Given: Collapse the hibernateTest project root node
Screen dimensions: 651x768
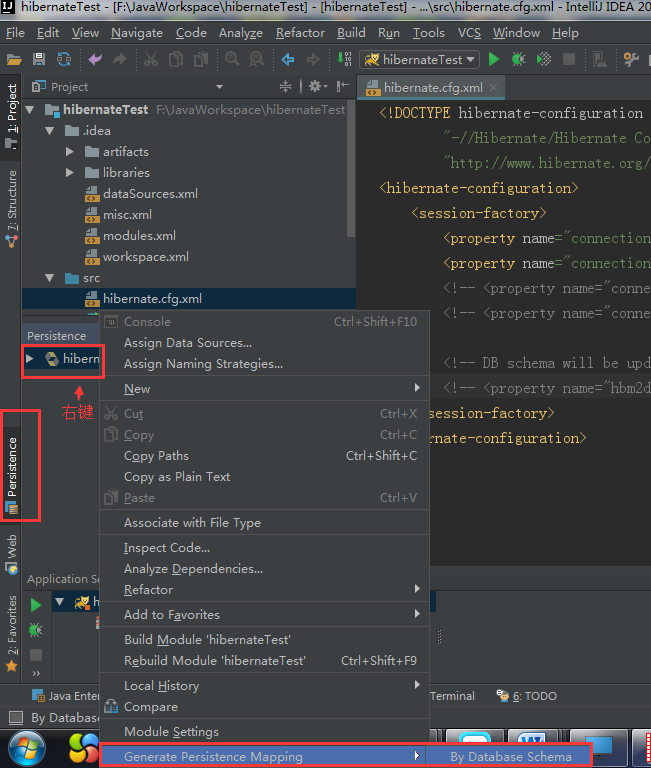Looking at the screenshot, I should pos(30,110).
